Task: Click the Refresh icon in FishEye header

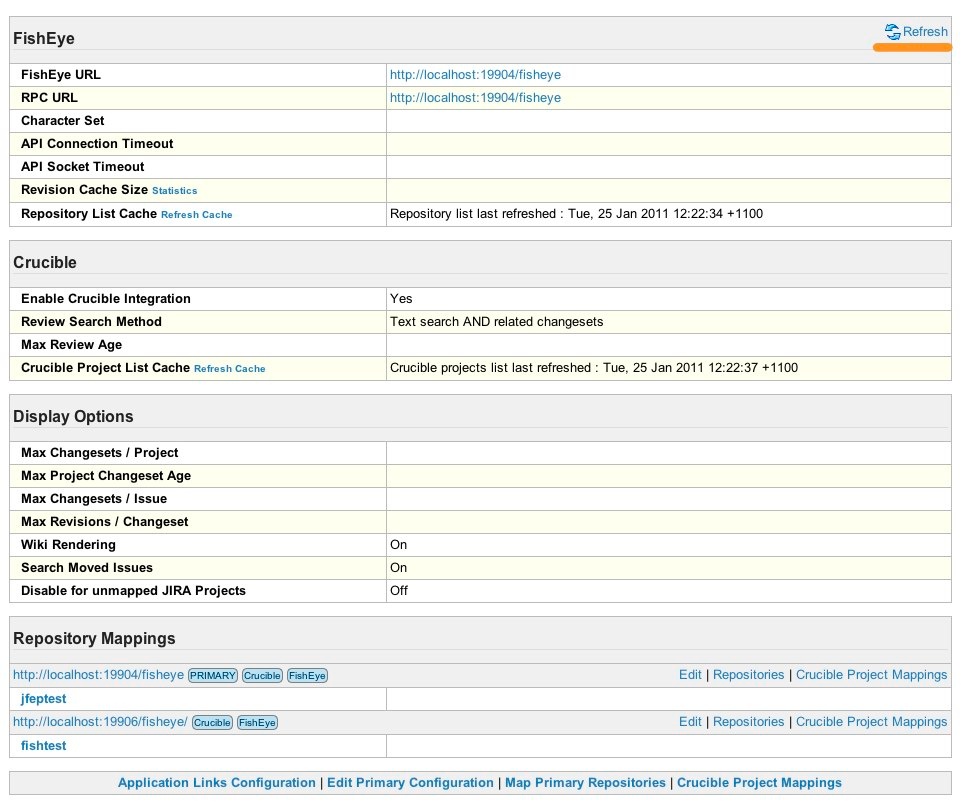Action: pos(892,31)
